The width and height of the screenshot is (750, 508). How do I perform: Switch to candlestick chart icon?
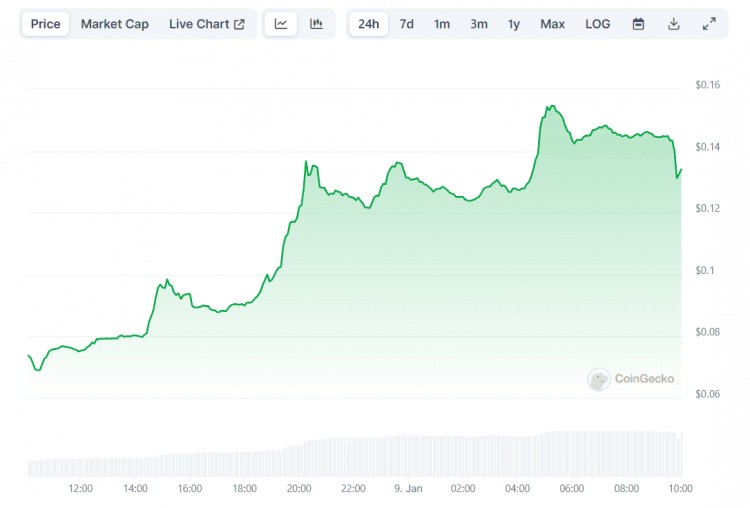tap(316, 24)
